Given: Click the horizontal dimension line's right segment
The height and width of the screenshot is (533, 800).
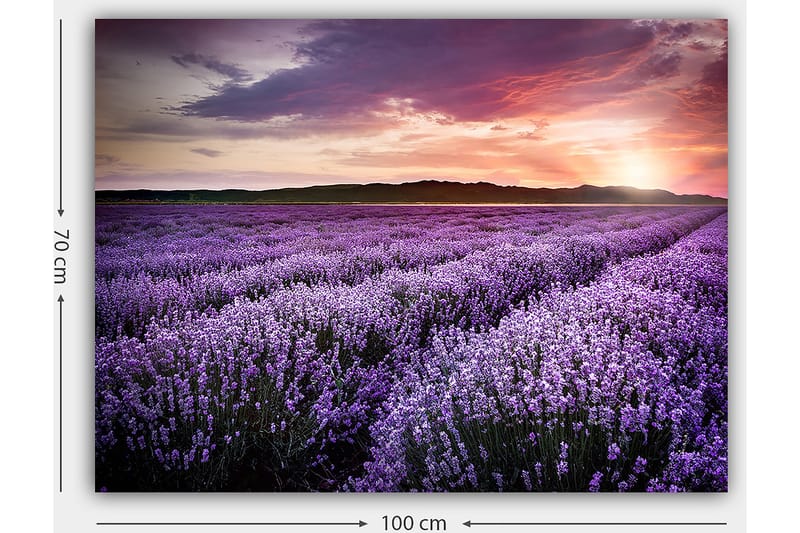Looking at the screenshot, I should 600,523.
